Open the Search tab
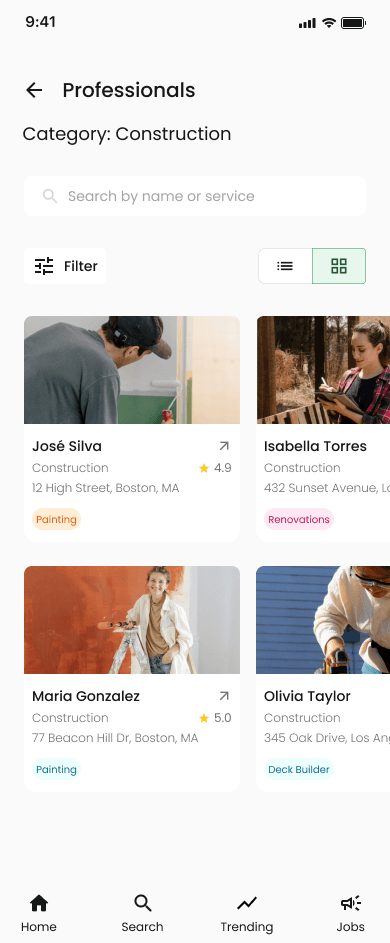Image resolution: width=390 pixels, height=943 pixels. coord(142,914)
